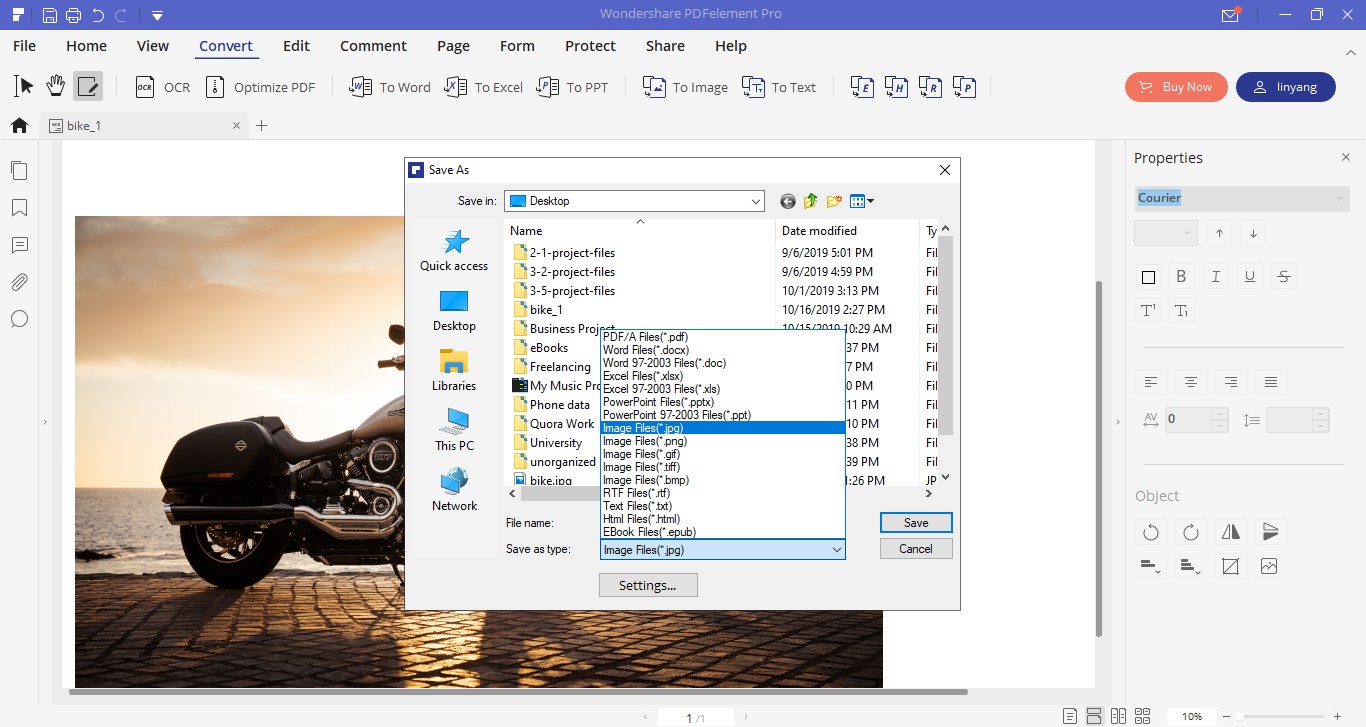1366x727 pixels.
Task: Open the attachments panel
Action: point(19,282)
